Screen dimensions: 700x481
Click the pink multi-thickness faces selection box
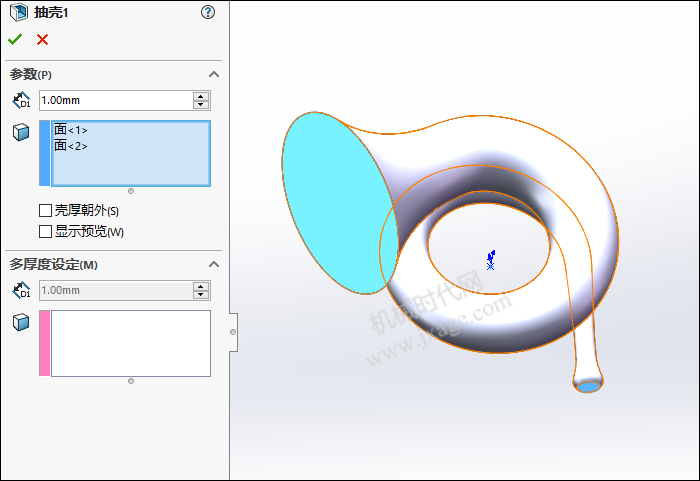tap(130, 343)
